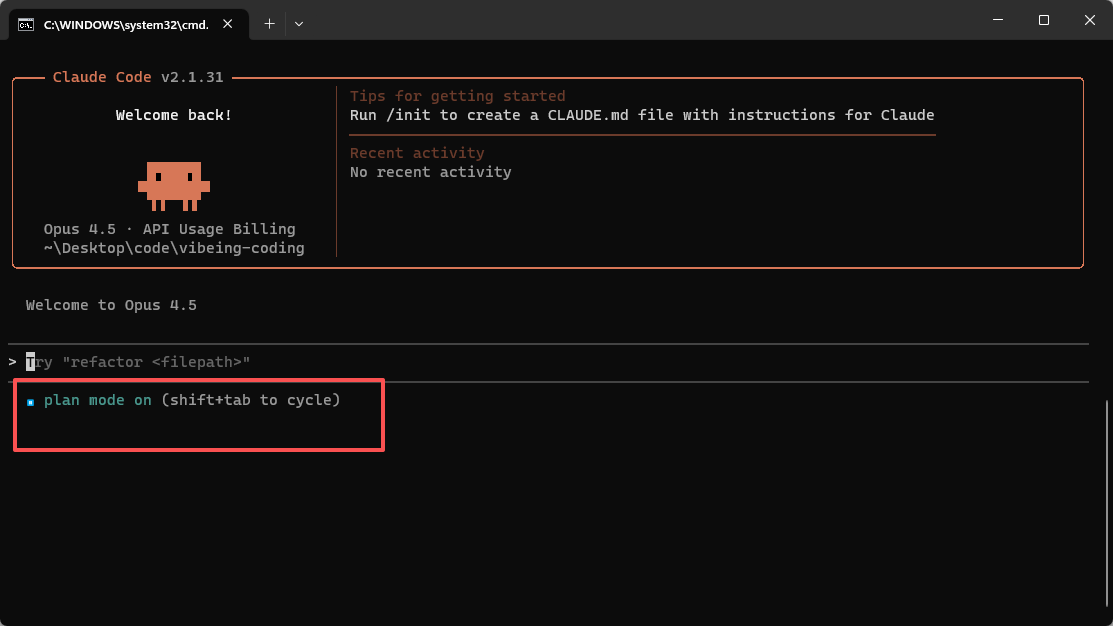Click the > prompt symbol
The image size is (1113, 626).
13,362
